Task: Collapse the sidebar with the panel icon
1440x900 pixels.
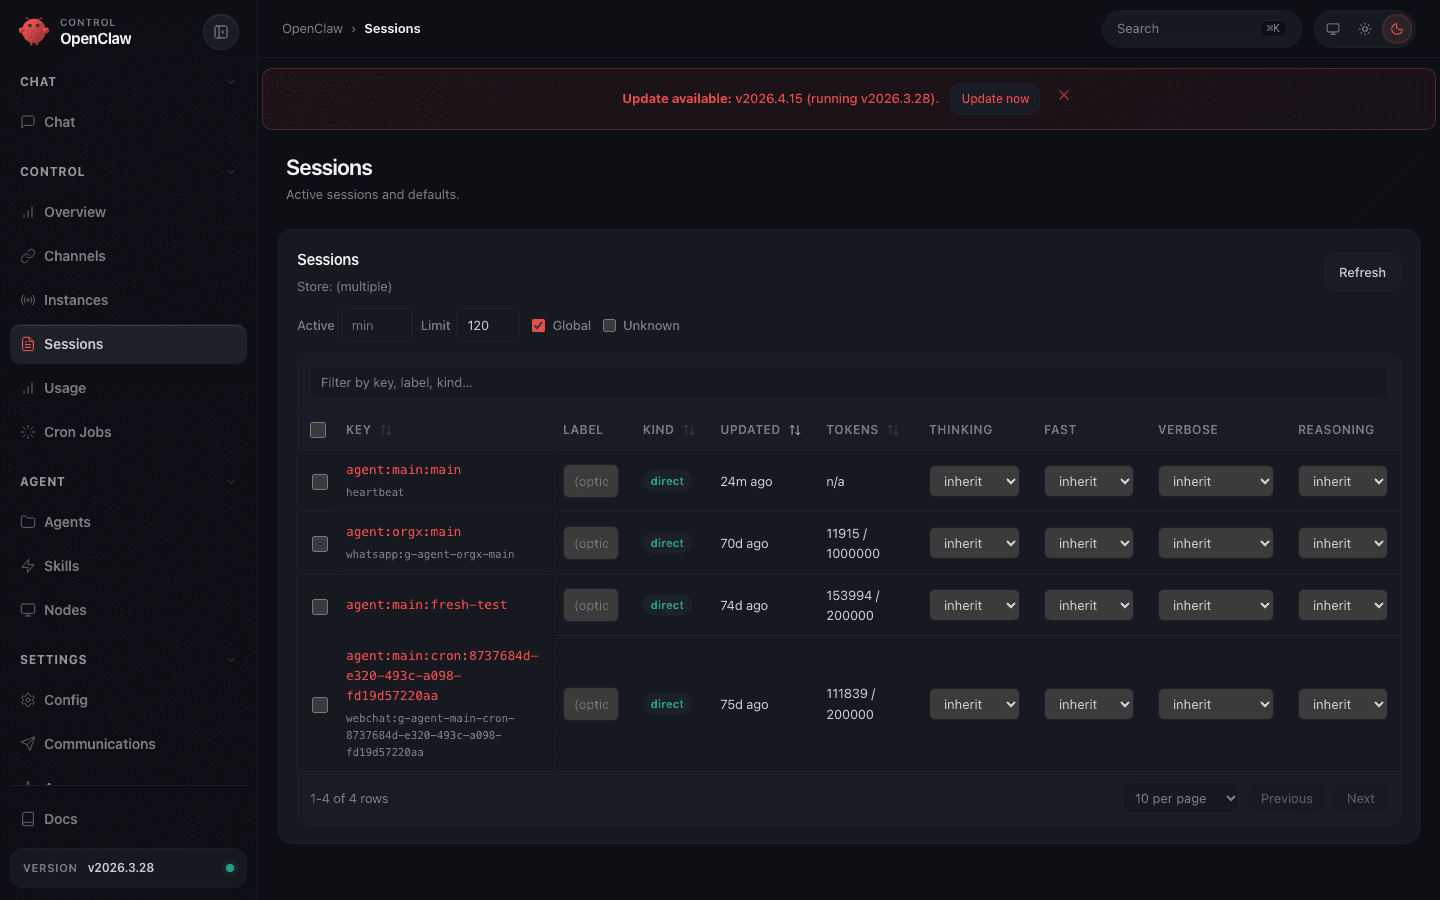Action: point(220,31)
